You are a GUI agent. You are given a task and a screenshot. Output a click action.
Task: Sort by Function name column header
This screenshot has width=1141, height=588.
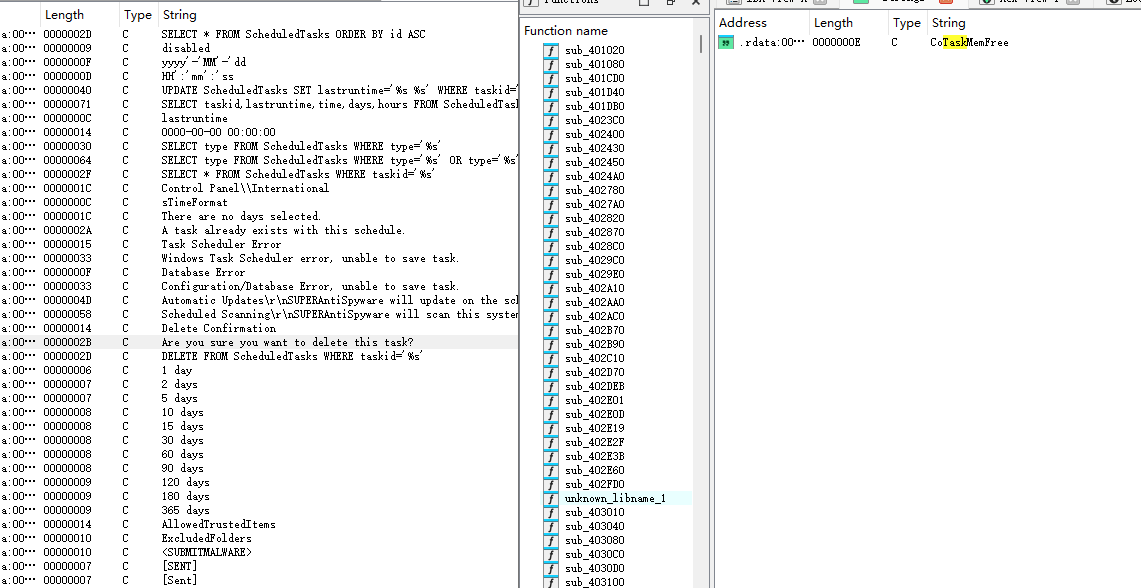(566, 31)
